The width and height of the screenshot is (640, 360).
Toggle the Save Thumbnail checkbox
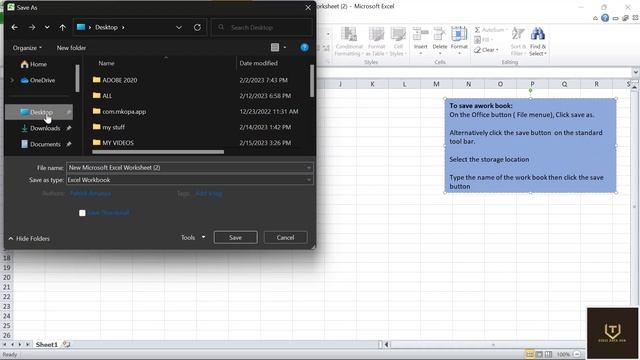click(82, 213)
